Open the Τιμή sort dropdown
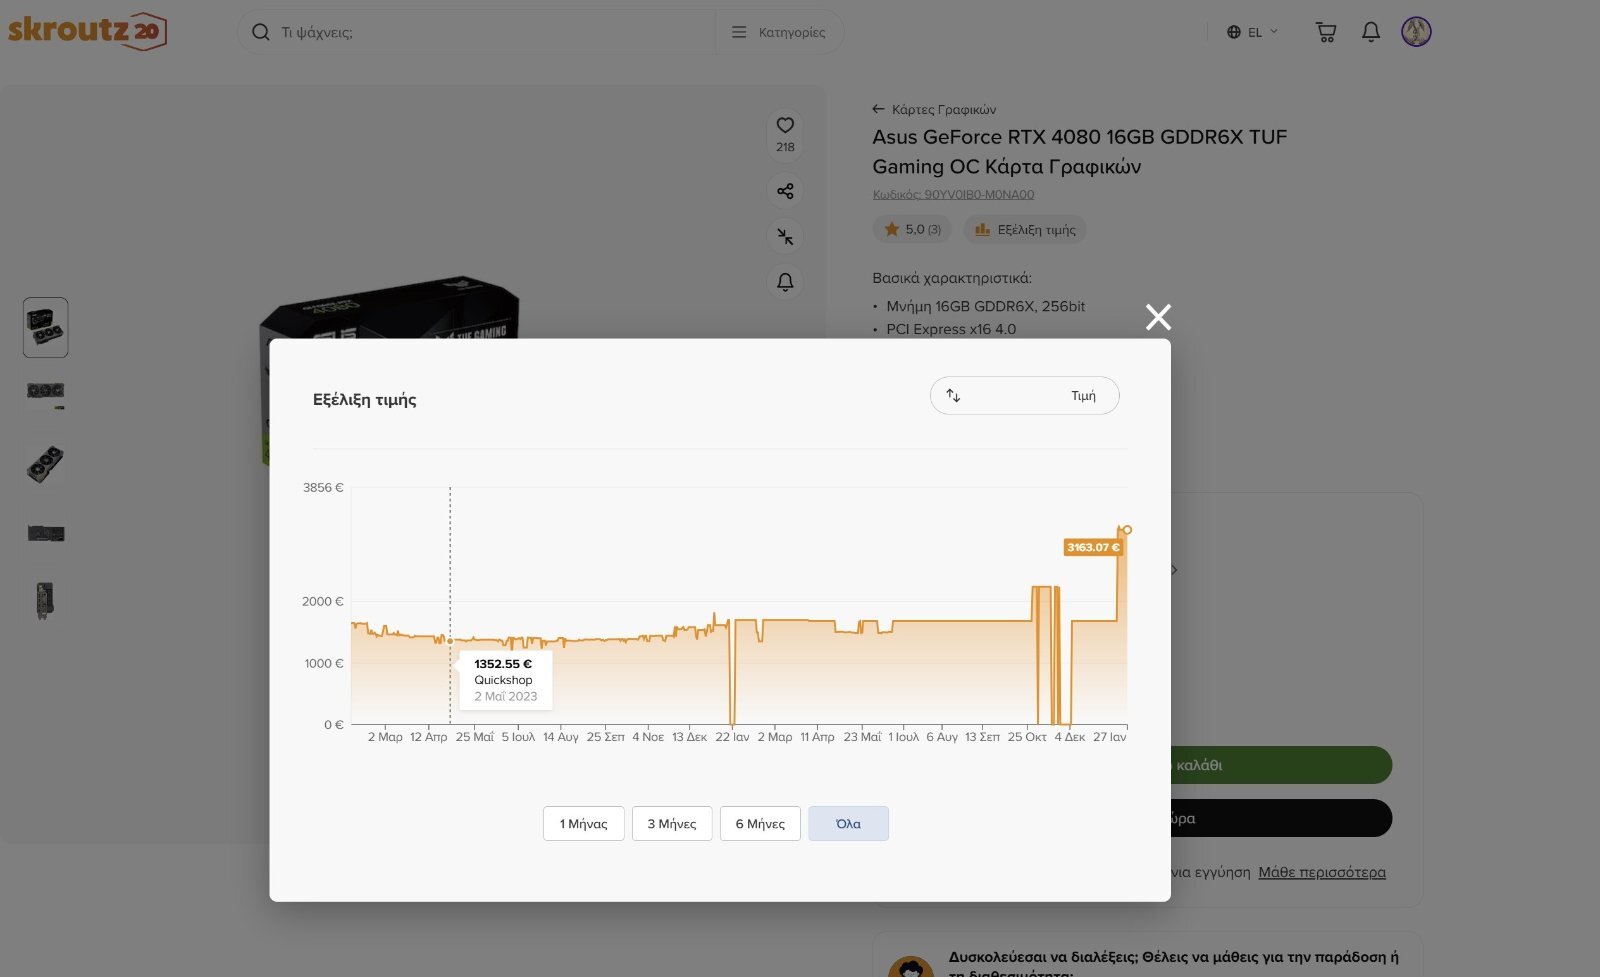The width and height of the screenshot is (1600, 977). pos(1025,396)
